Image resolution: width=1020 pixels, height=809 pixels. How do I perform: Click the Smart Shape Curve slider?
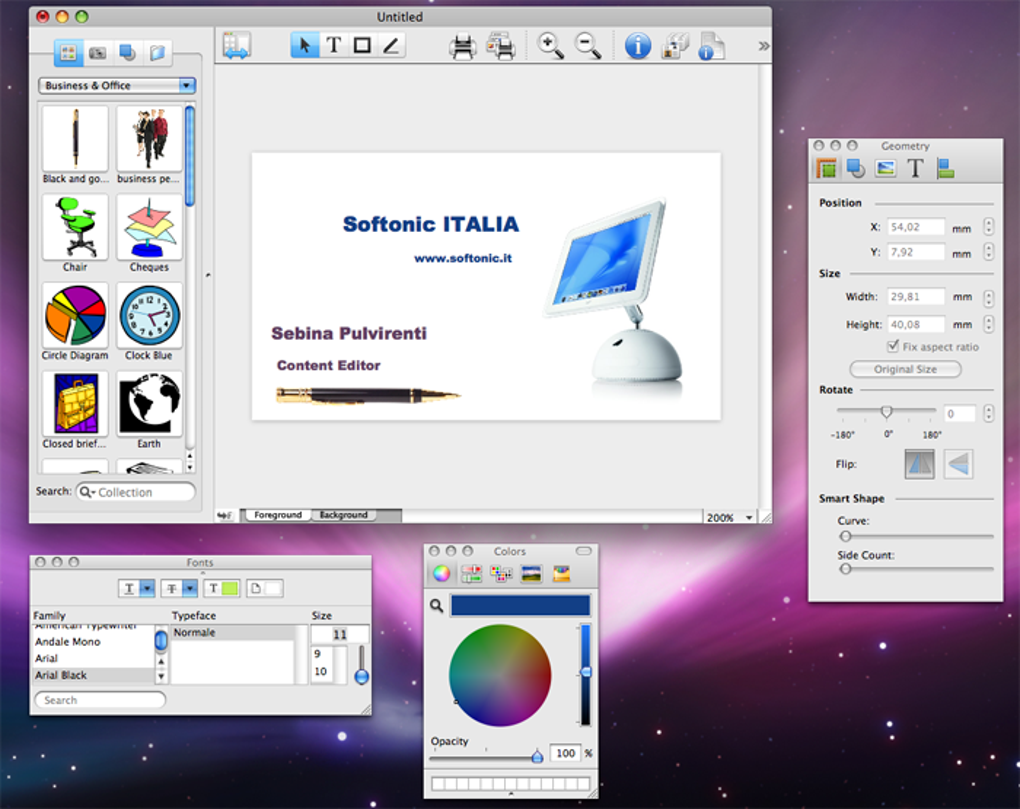[916, 537]
